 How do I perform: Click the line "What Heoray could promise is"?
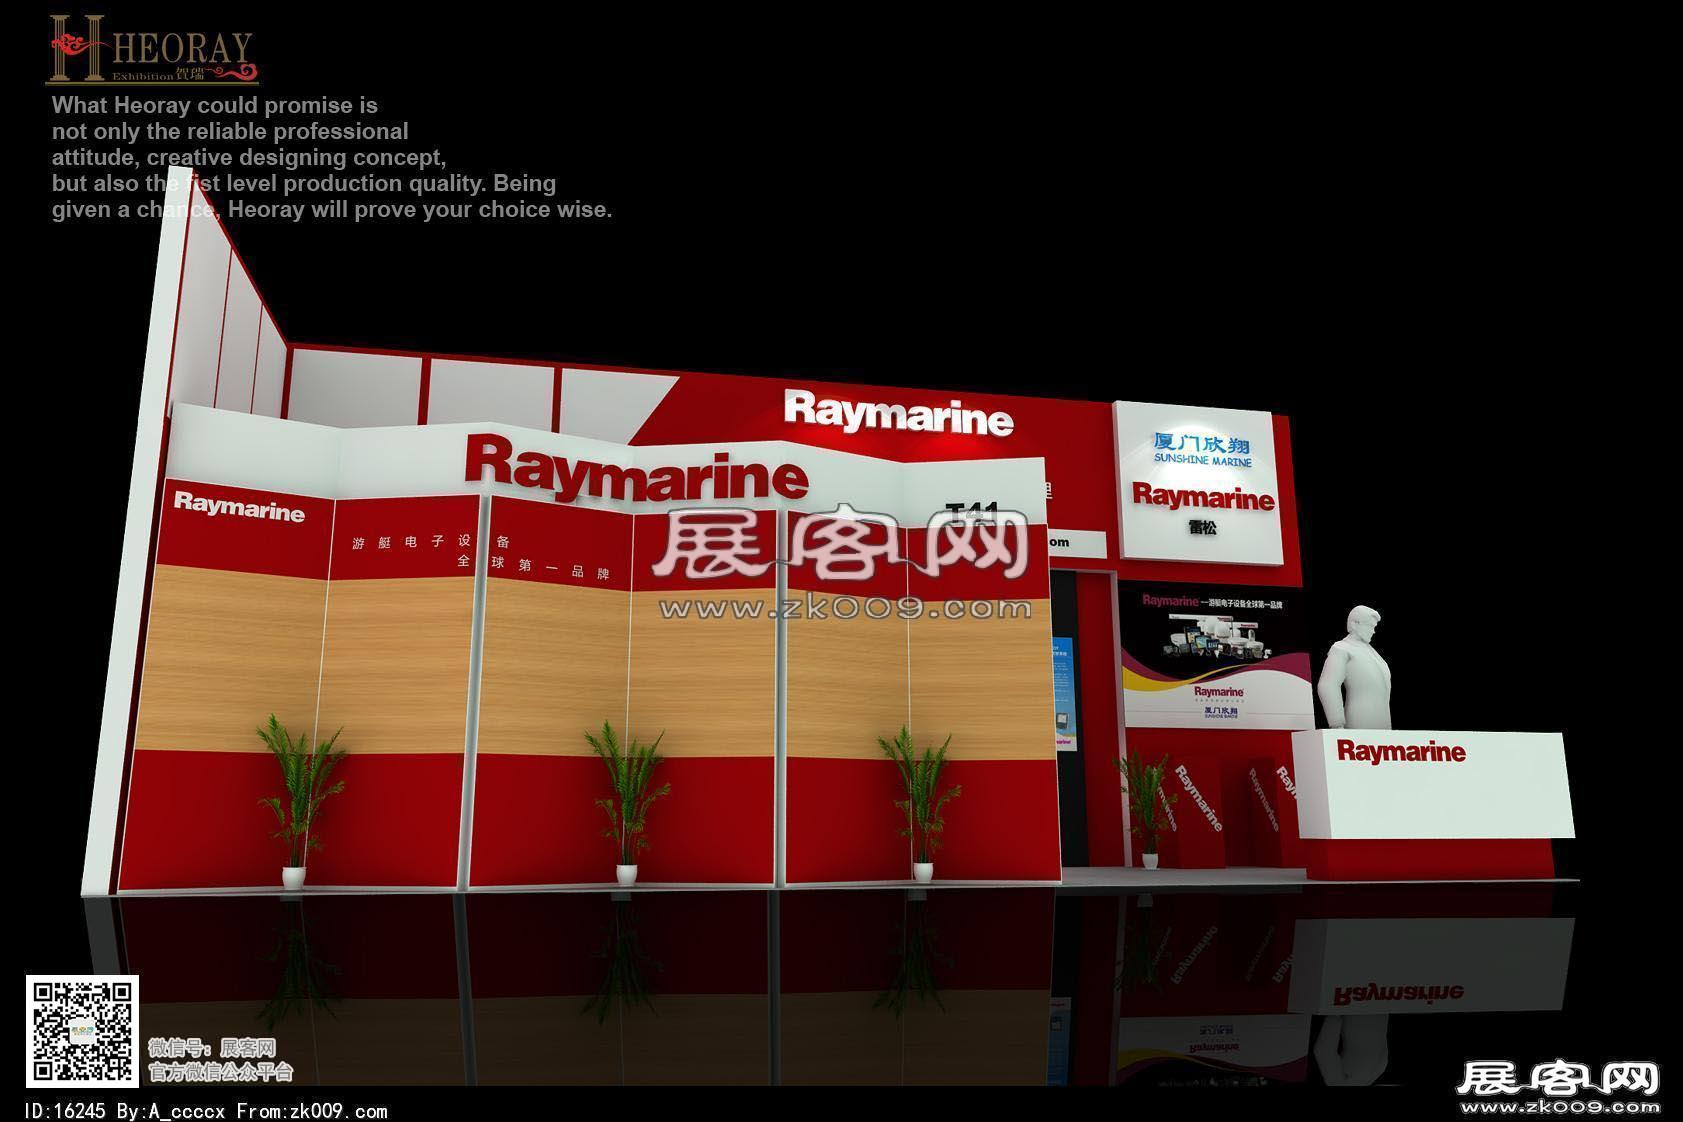[x=215, y=105]
